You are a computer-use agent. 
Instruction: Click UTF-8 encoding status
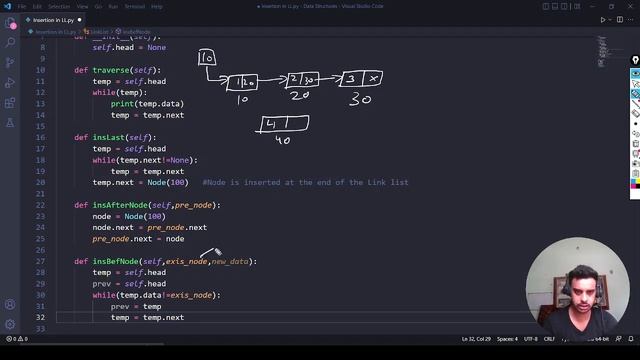531,339
